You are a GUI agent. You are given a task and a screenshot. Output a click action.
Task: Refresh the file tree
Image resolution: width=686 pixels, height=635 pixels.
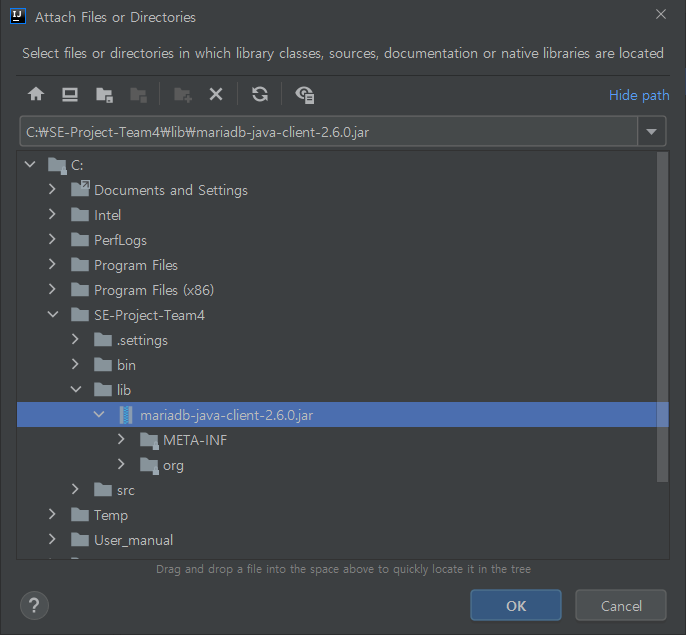click(x=260, y=94)
